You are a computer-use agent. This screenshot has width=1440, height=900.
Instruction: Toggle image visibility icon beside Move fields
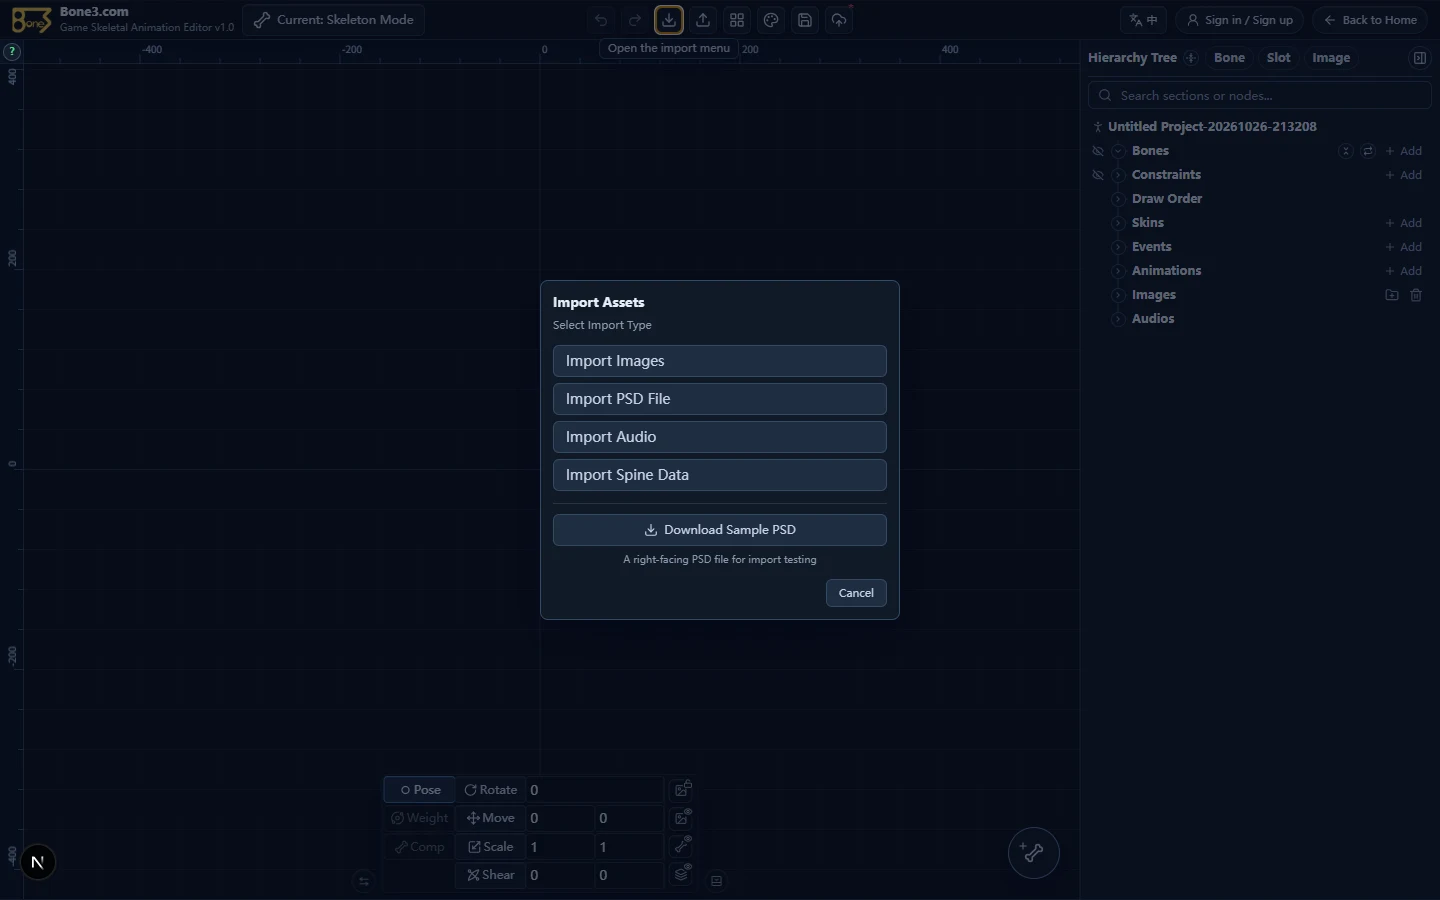click(x=682, y=818)
